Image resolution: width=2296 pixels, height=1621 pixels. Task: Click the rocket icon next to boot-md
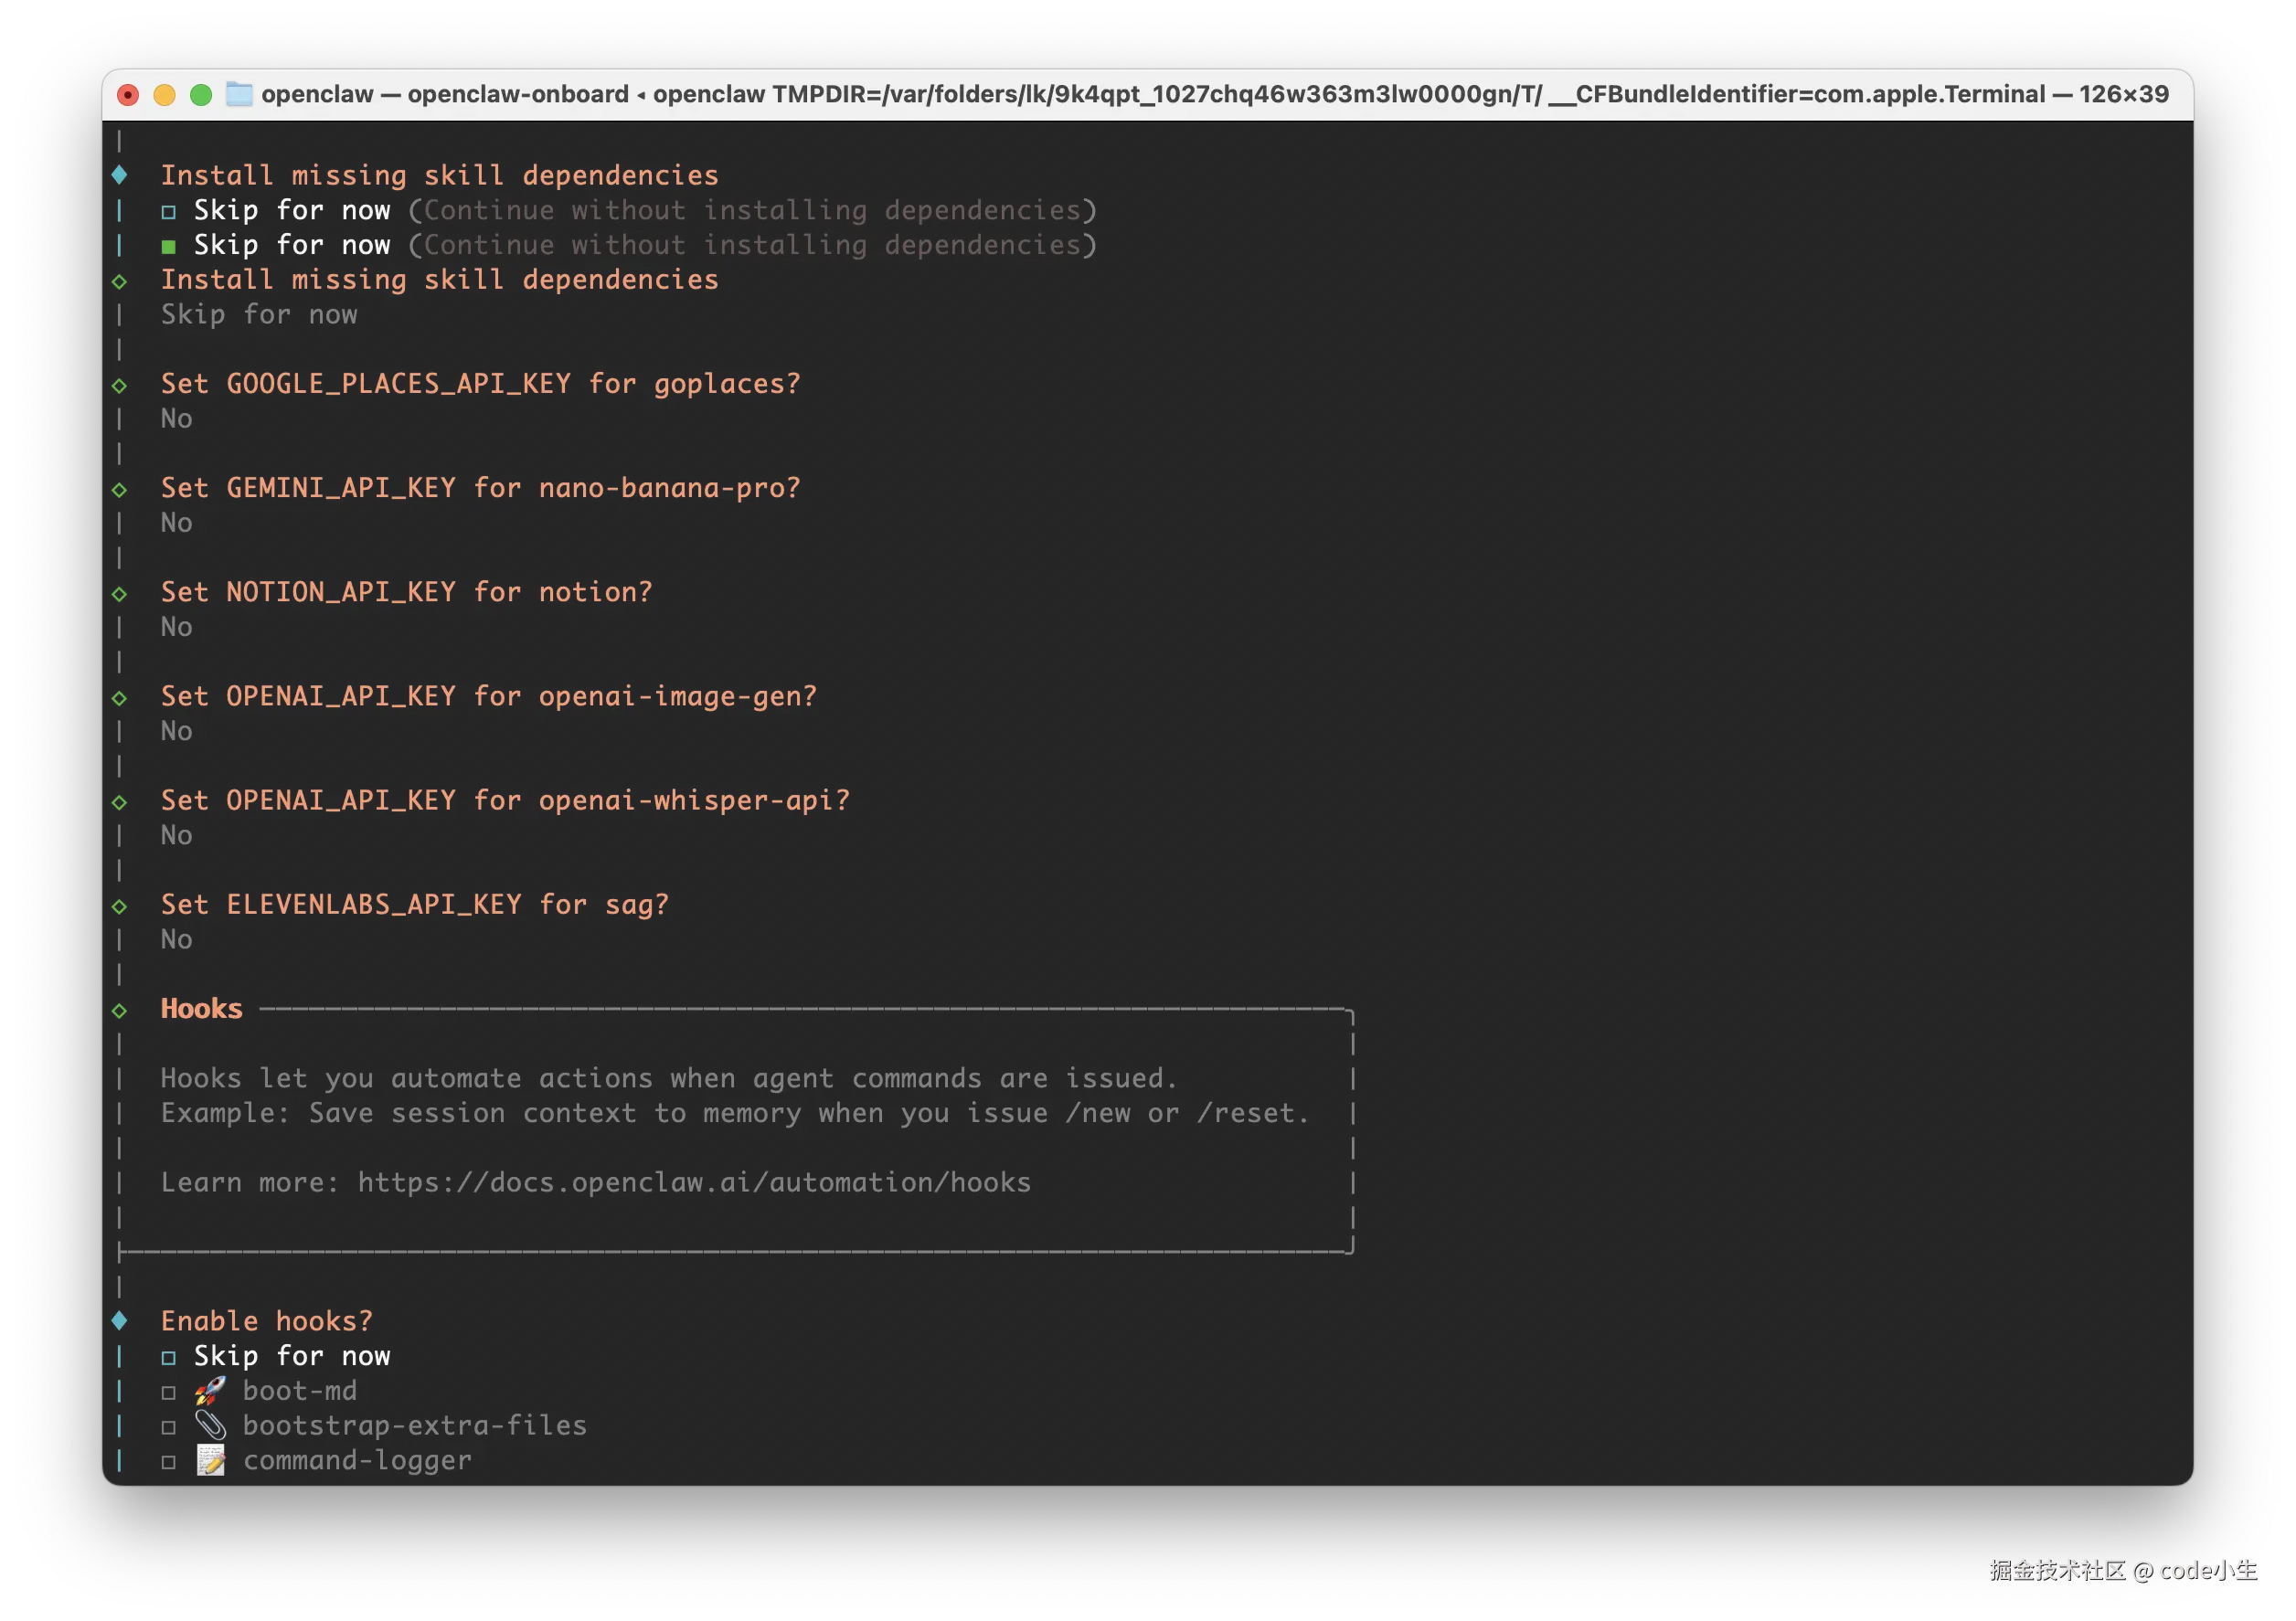210,1390
